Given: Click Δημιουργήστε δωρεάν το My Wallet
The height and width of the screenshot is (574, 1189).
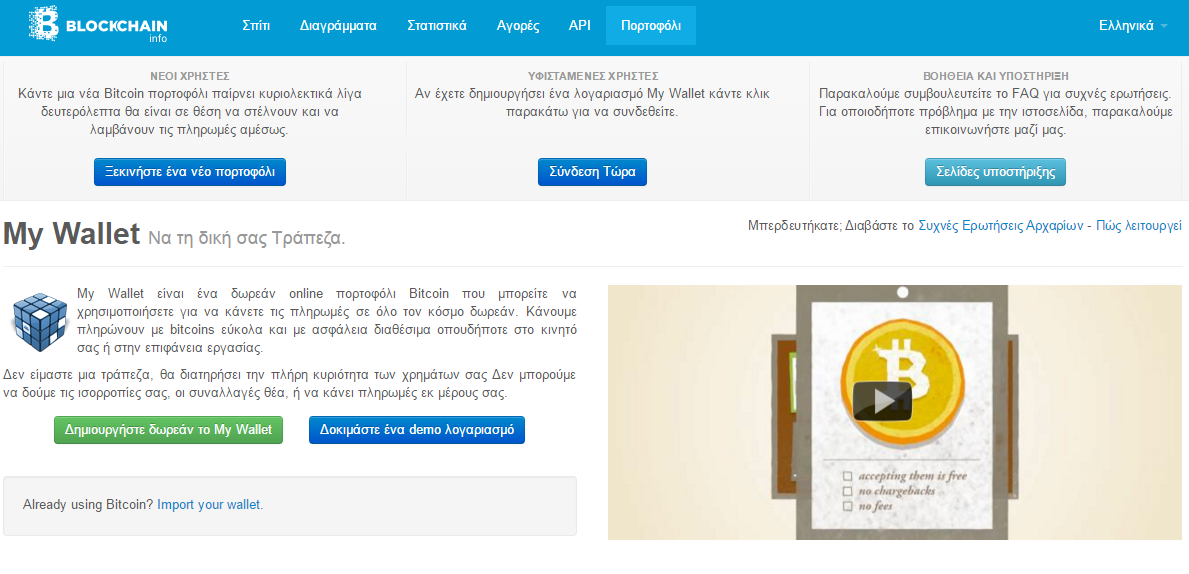Looking at the screenshot, I should pyautogui.click(x=168, y=430).
